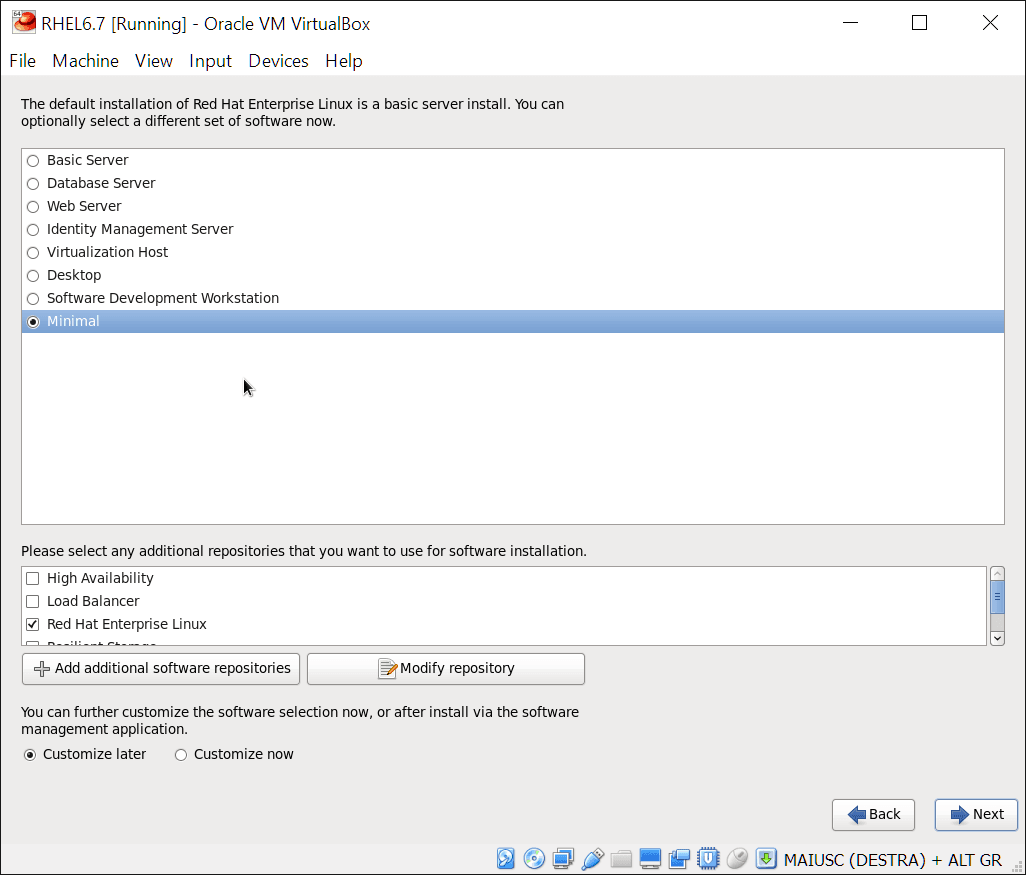Click the CPU virtualization chip icon
The image size is (1026, 875).
[708, 858]
